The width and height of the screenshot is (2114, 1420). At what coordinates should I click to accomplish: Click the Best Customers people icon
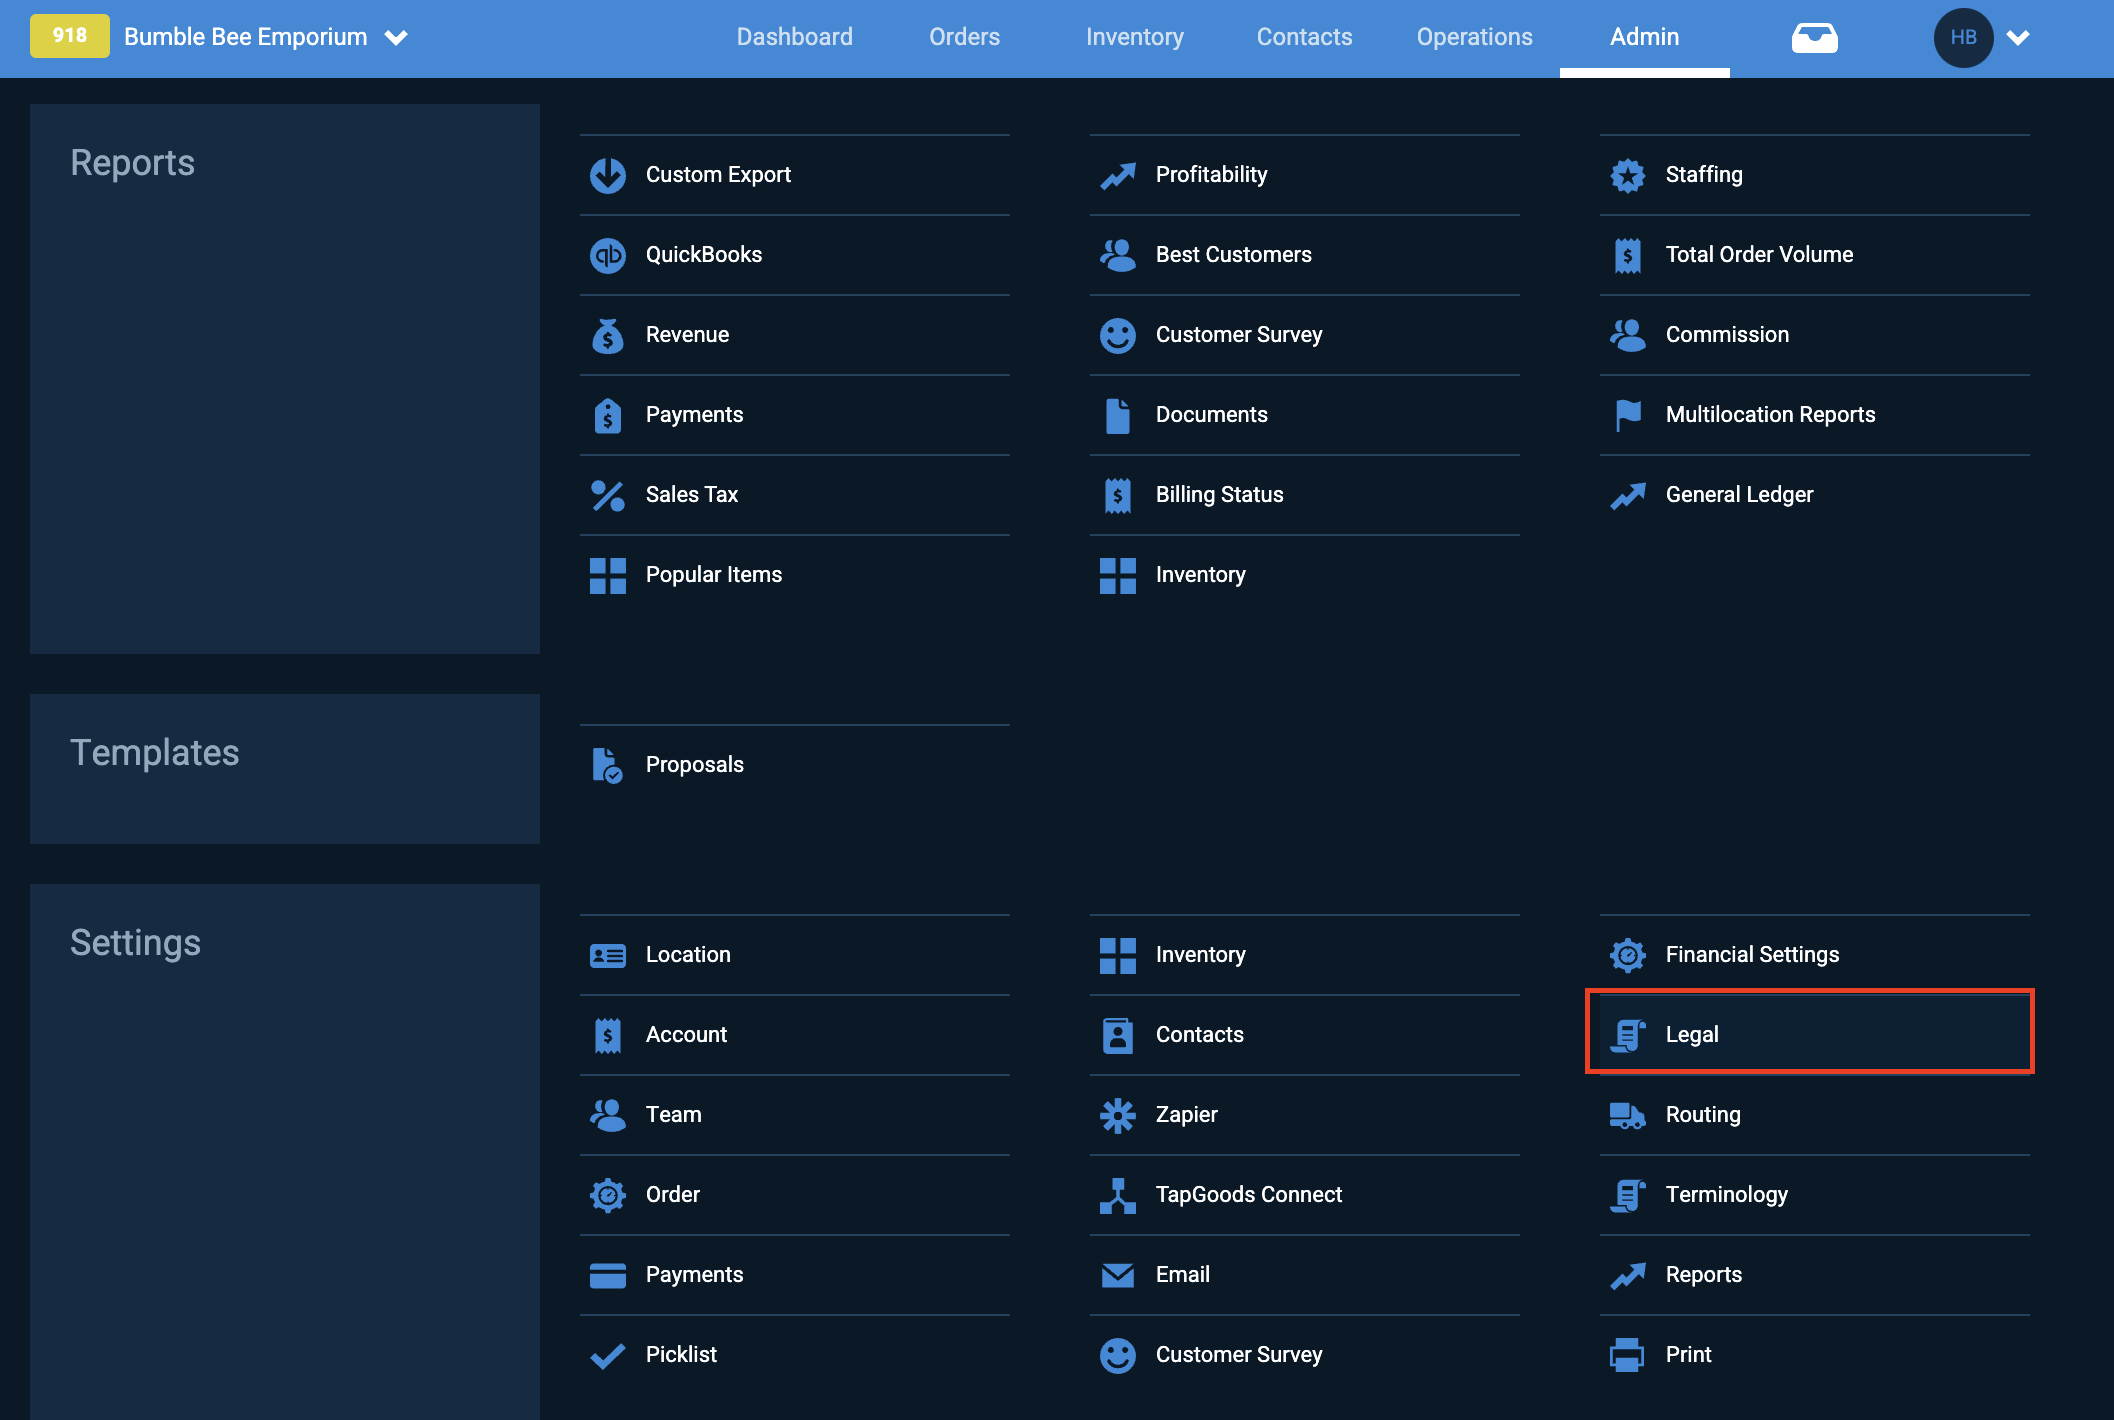pyautogui.click(x=1118, y=255)
